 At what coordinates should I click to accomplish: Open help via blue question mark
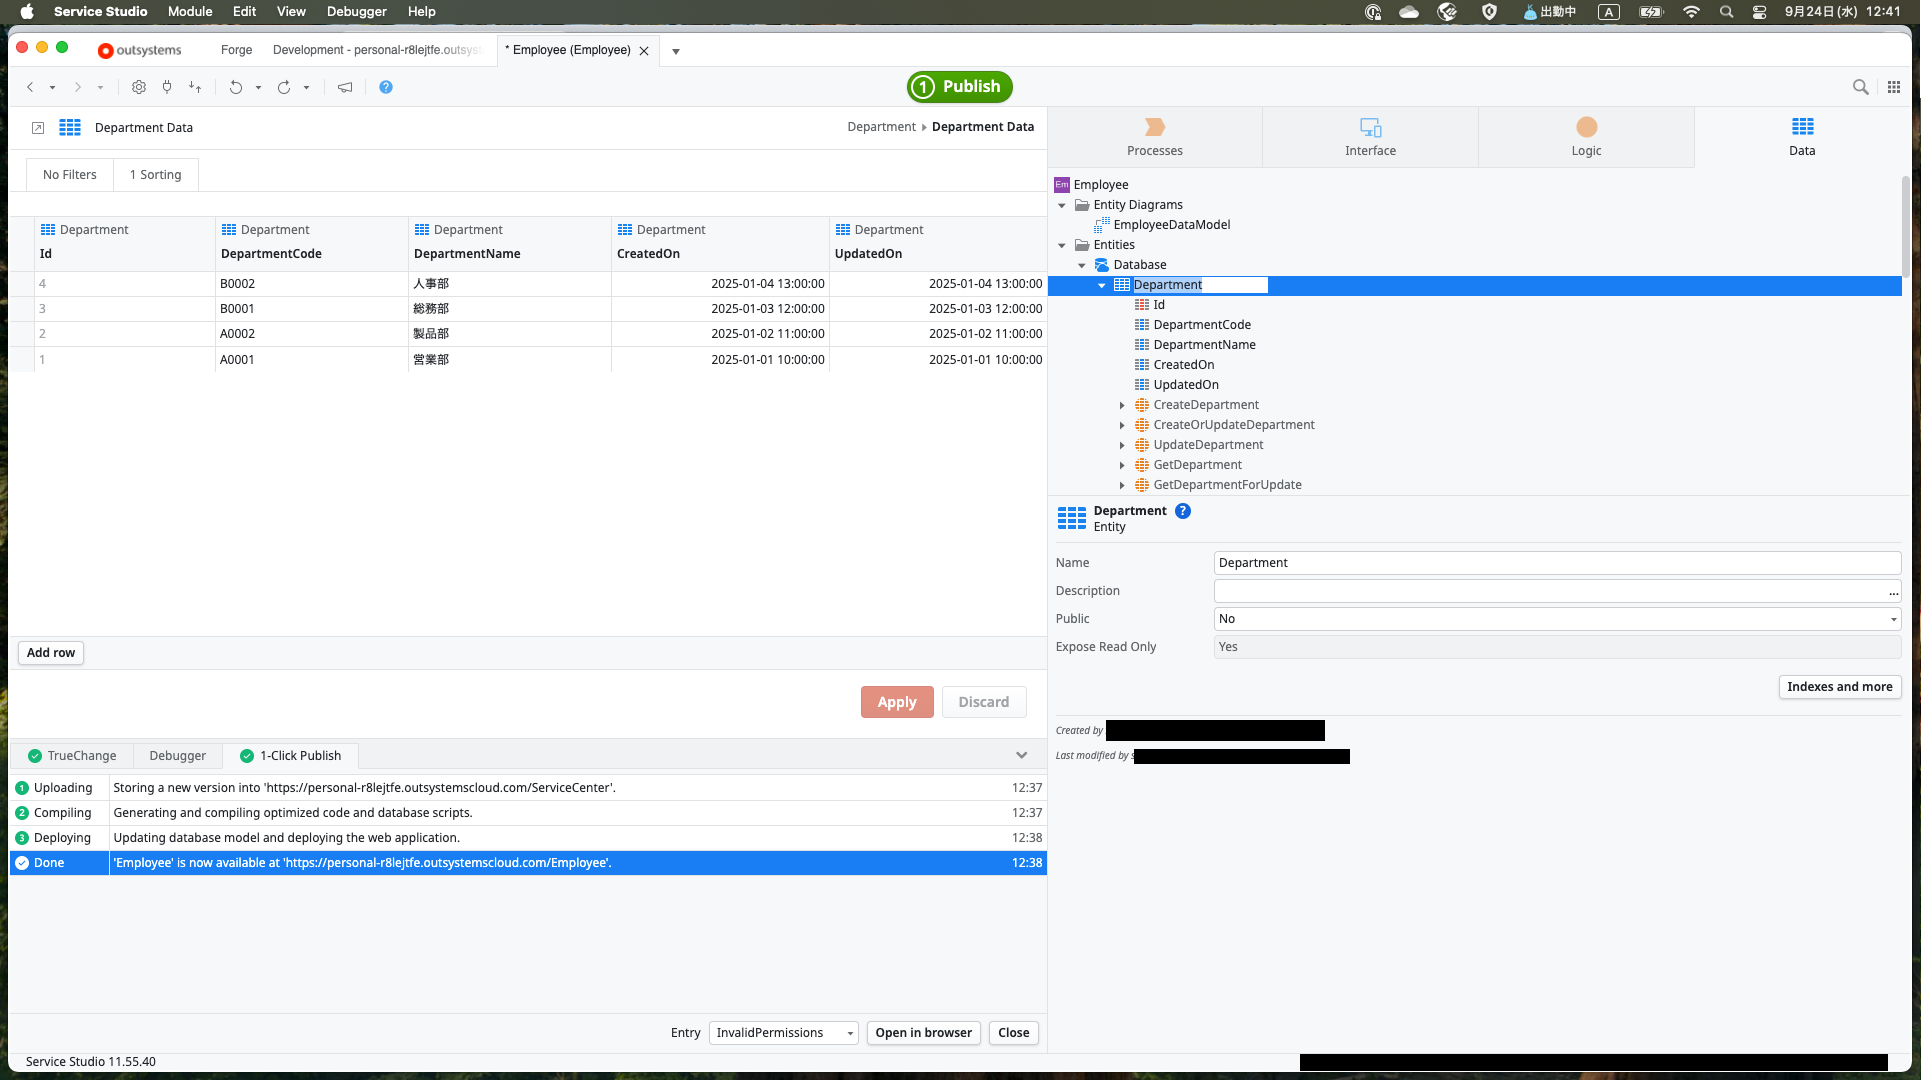click(386, 87)
